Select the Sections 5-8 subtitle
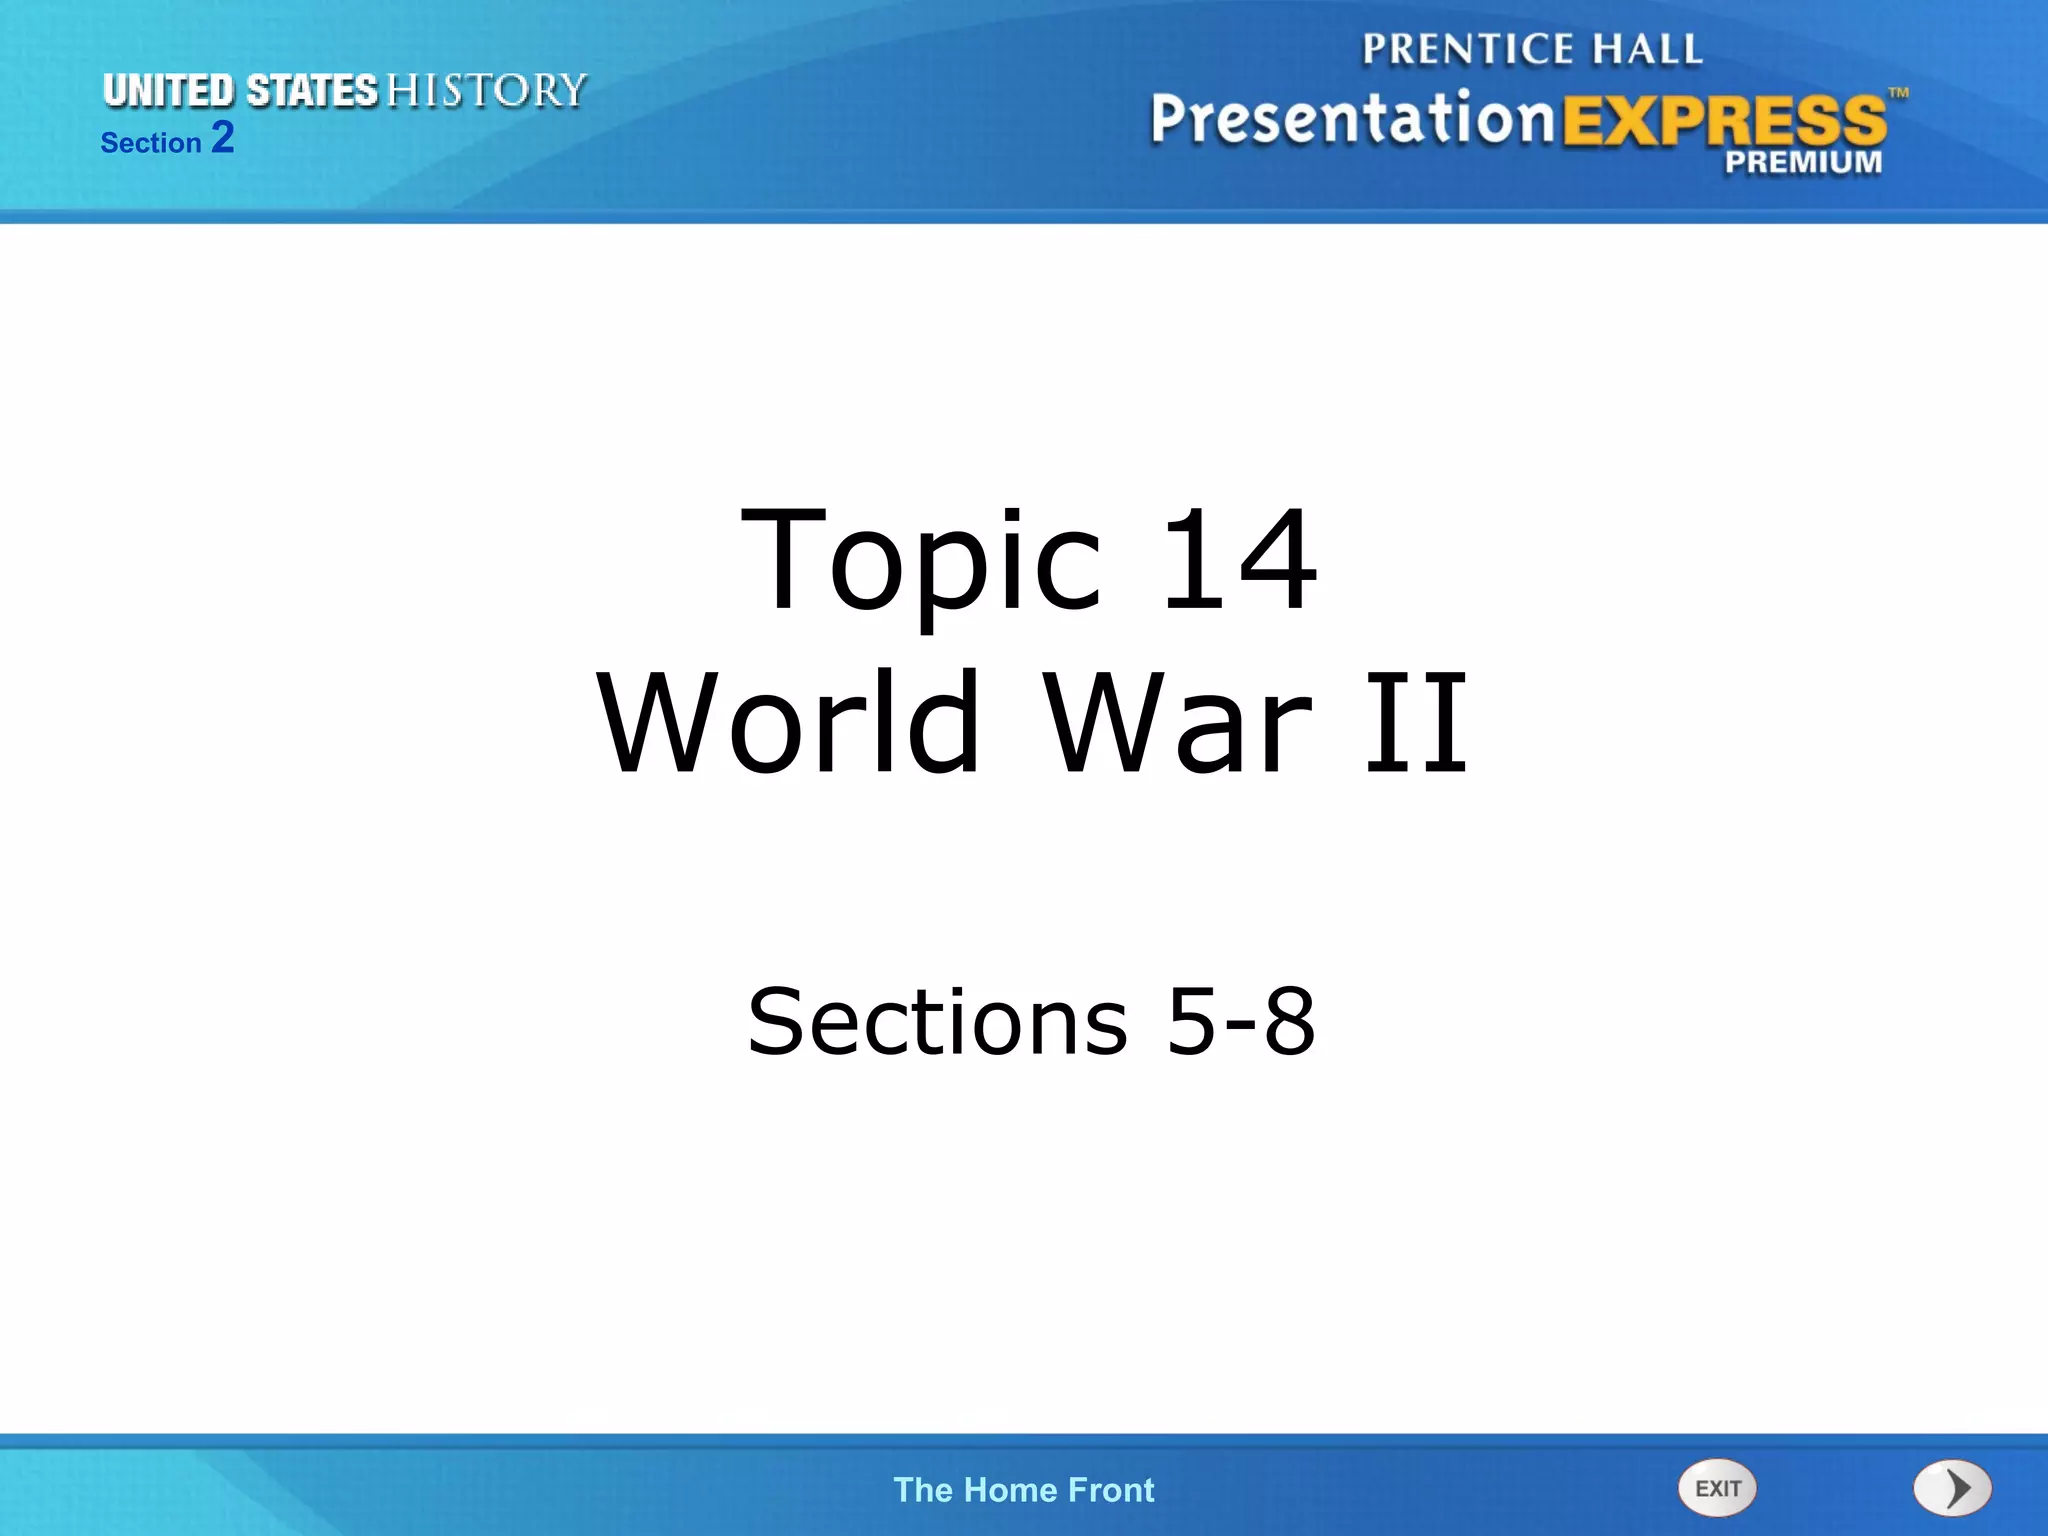This screenshot has width=2048, height=1536. point(1031,1021)
